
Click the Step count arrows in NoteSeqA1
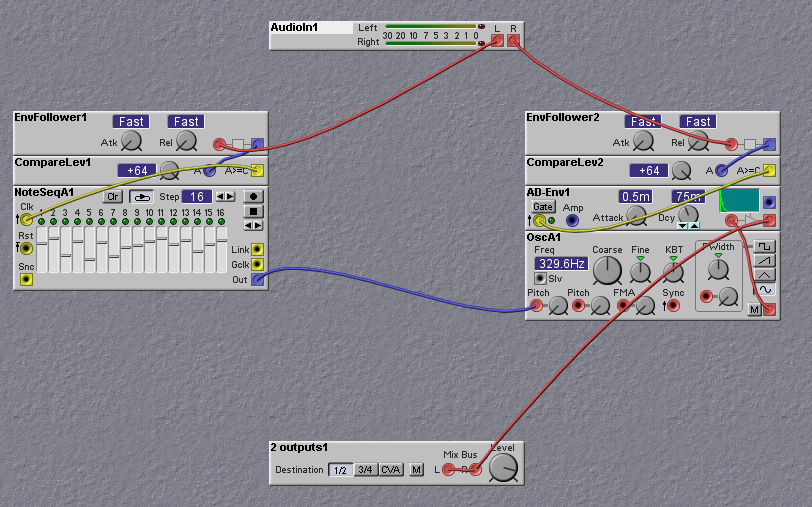[225, 197]
